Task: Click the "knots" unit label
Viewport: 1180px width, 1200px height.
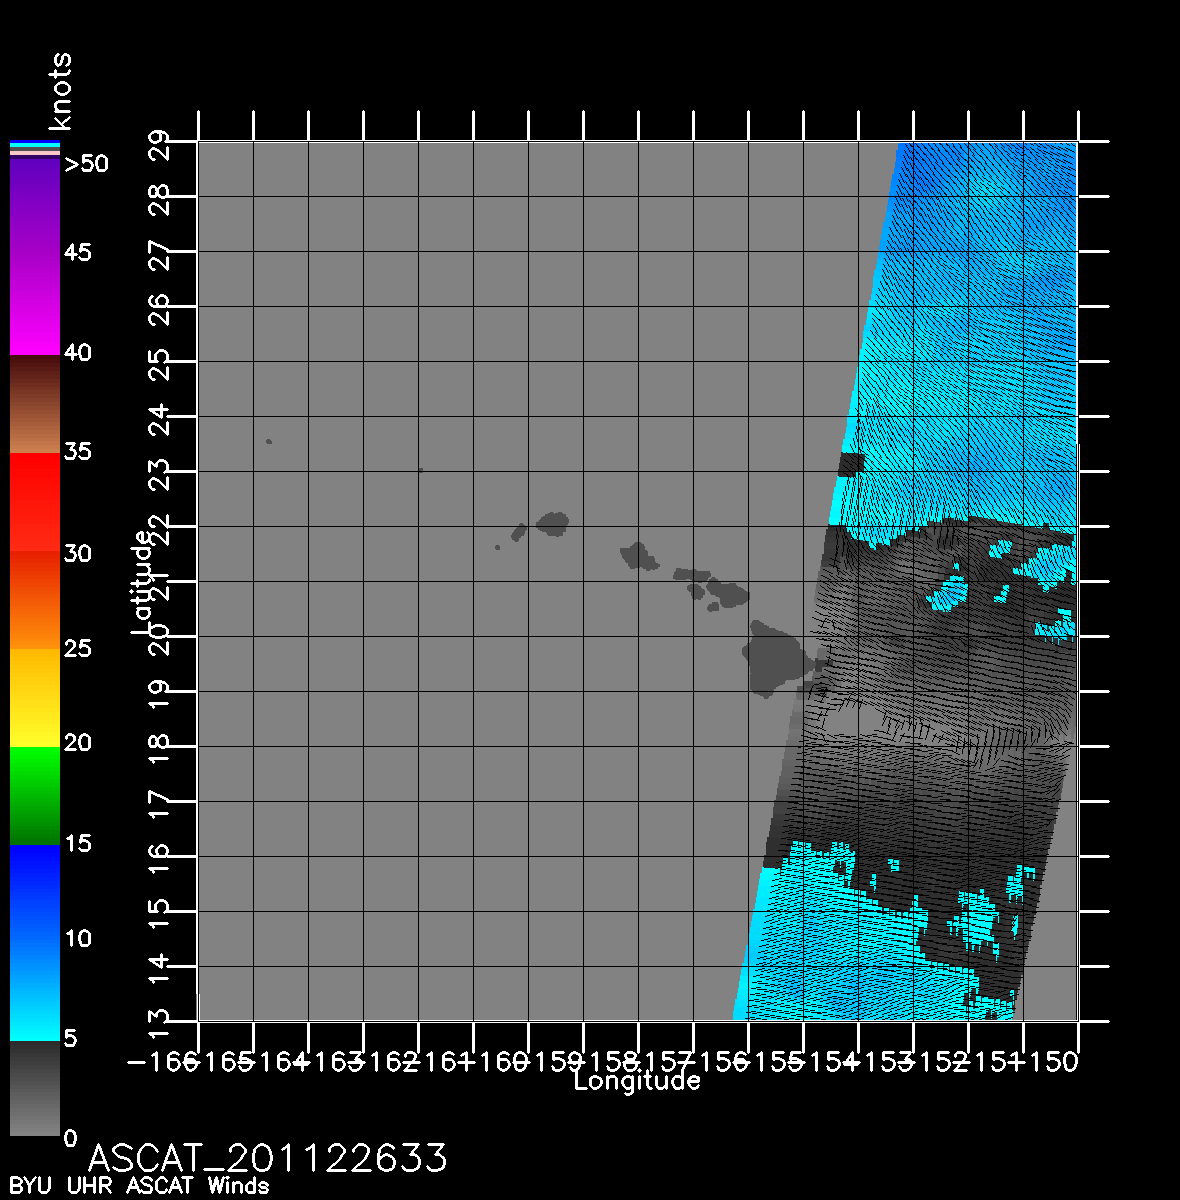Action: pos(61,92)
